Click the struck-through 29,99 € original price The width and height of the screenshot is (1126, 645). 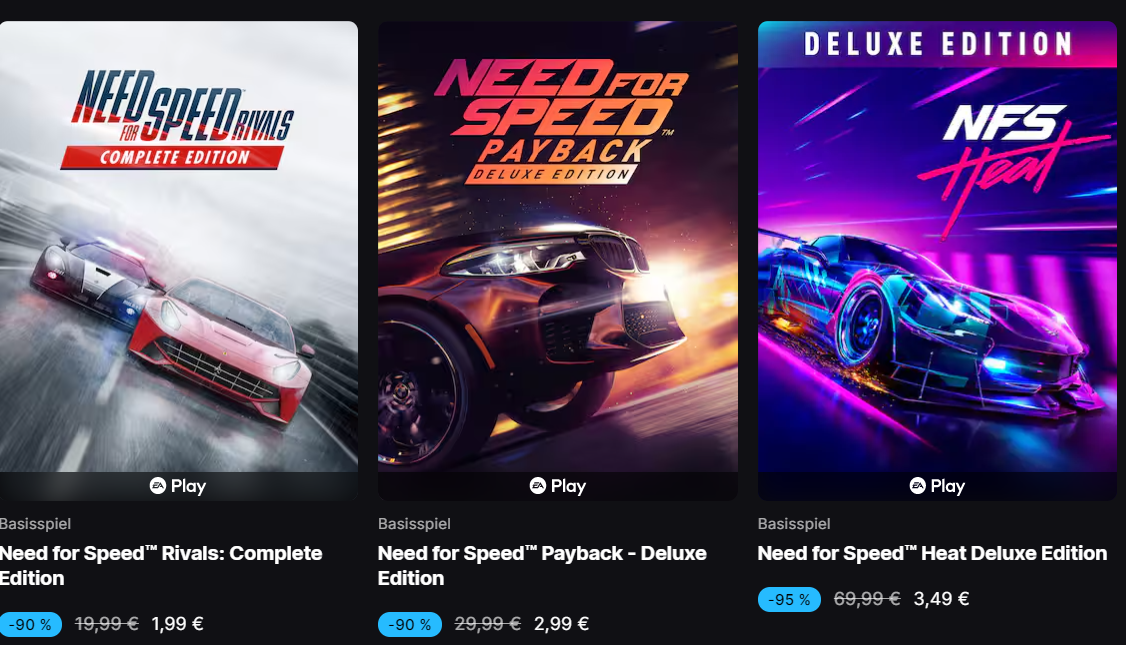click(488, 624)
